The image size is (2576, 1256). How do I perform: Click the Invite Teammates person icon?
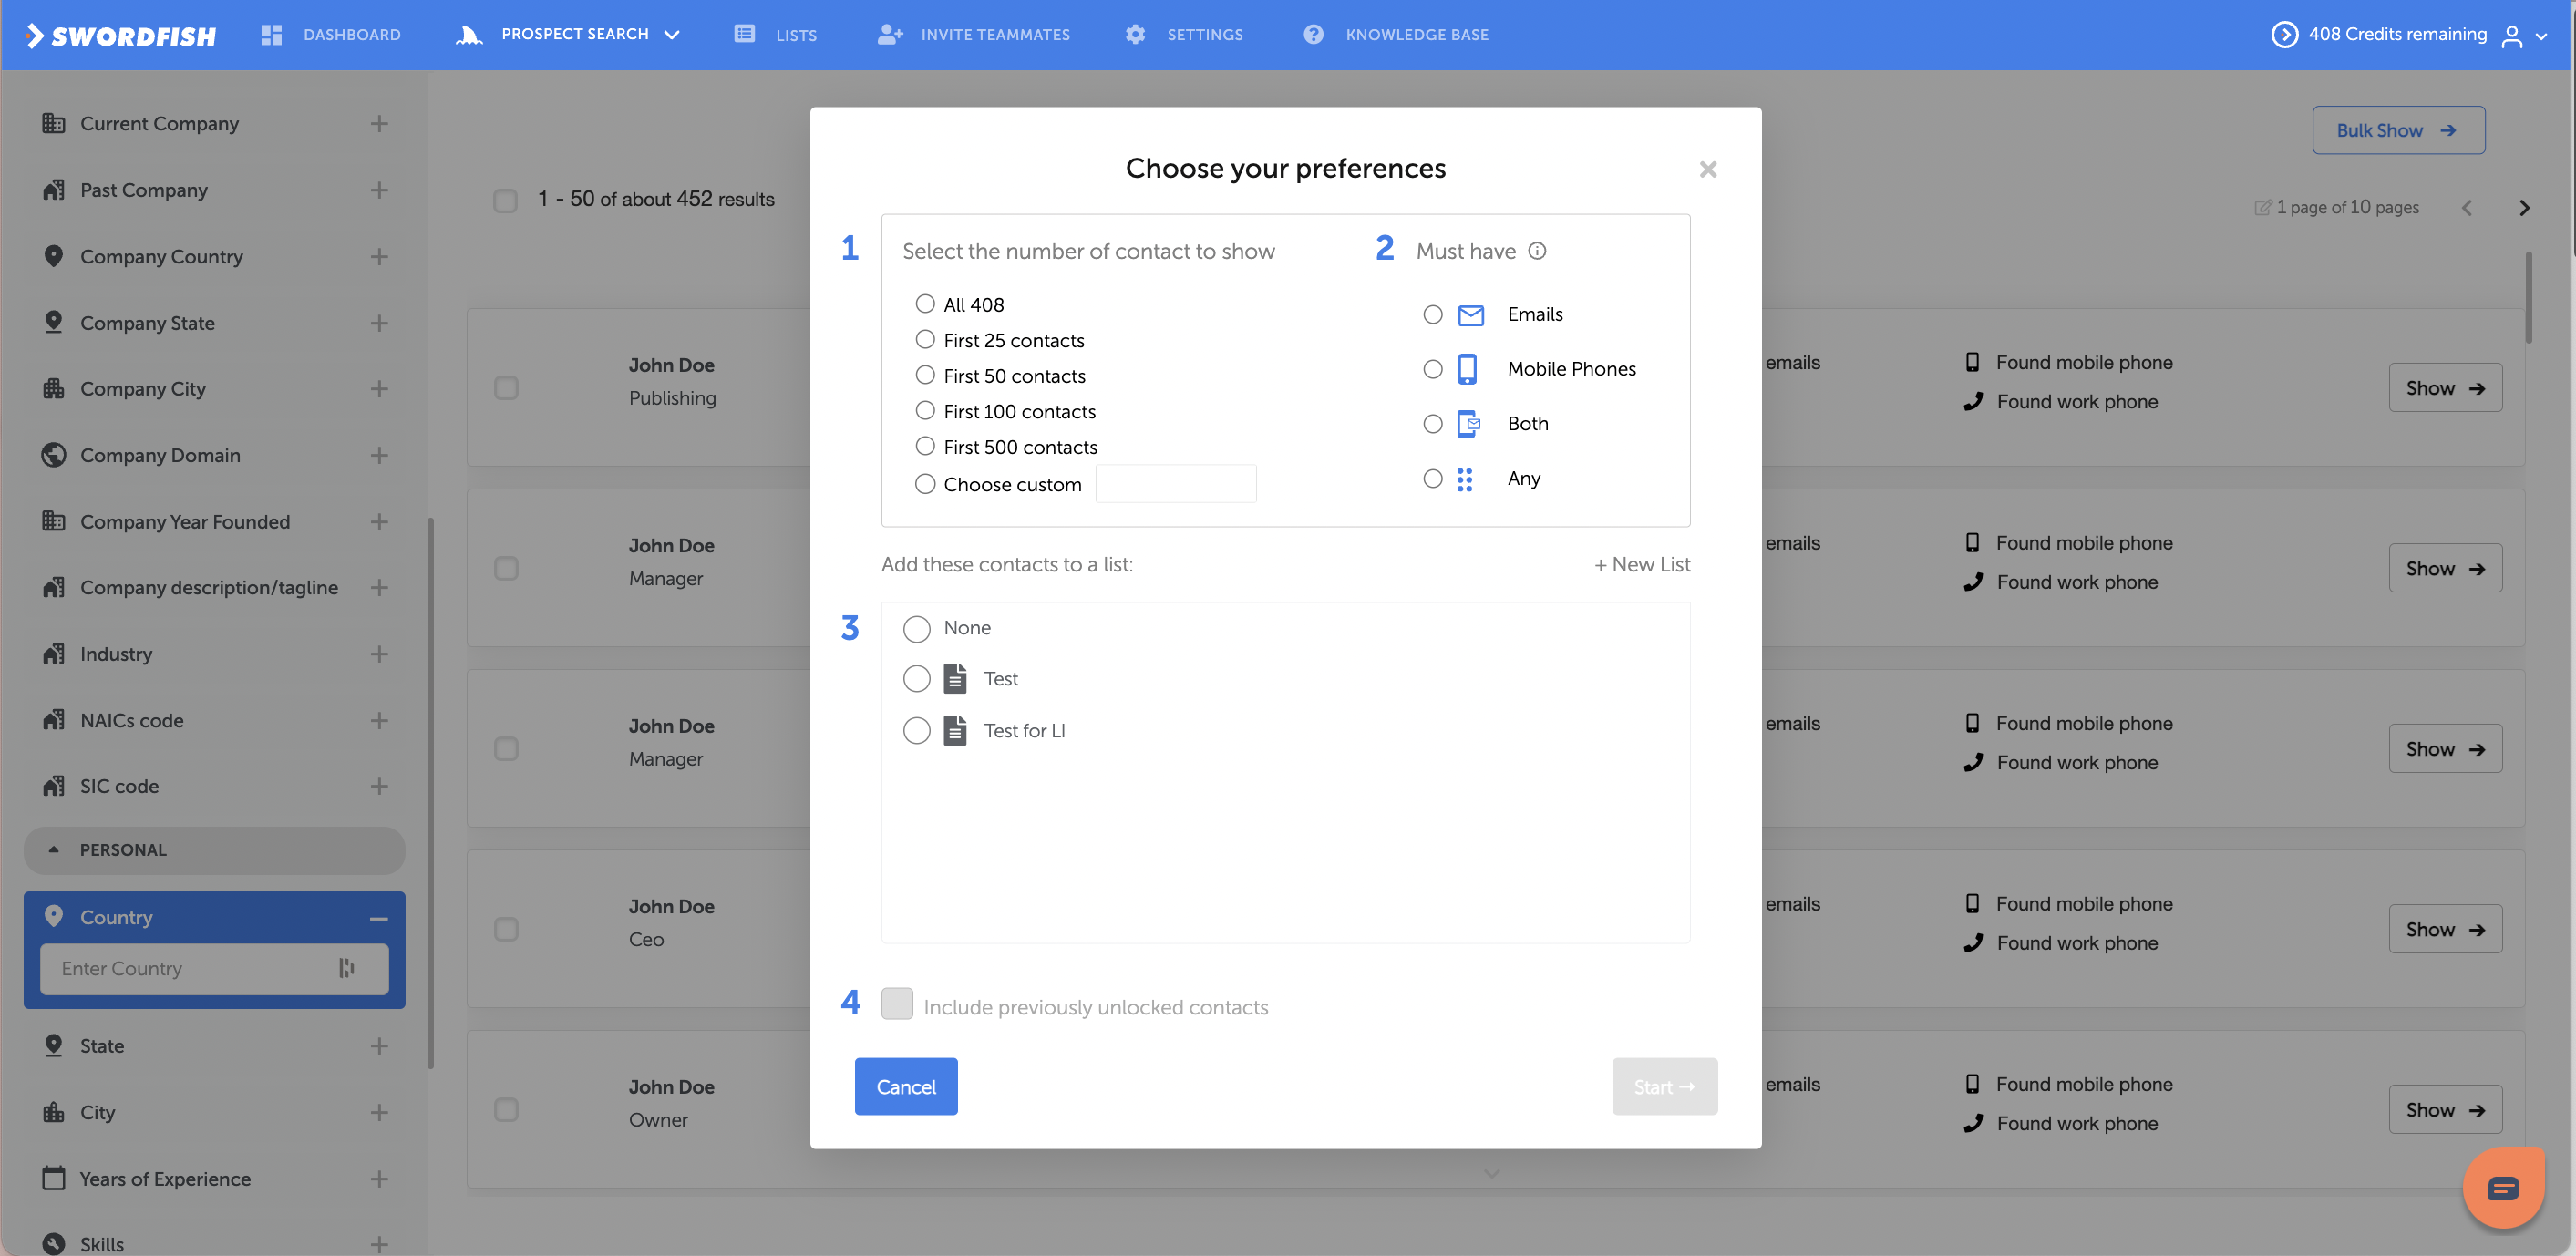click(889, 35)
